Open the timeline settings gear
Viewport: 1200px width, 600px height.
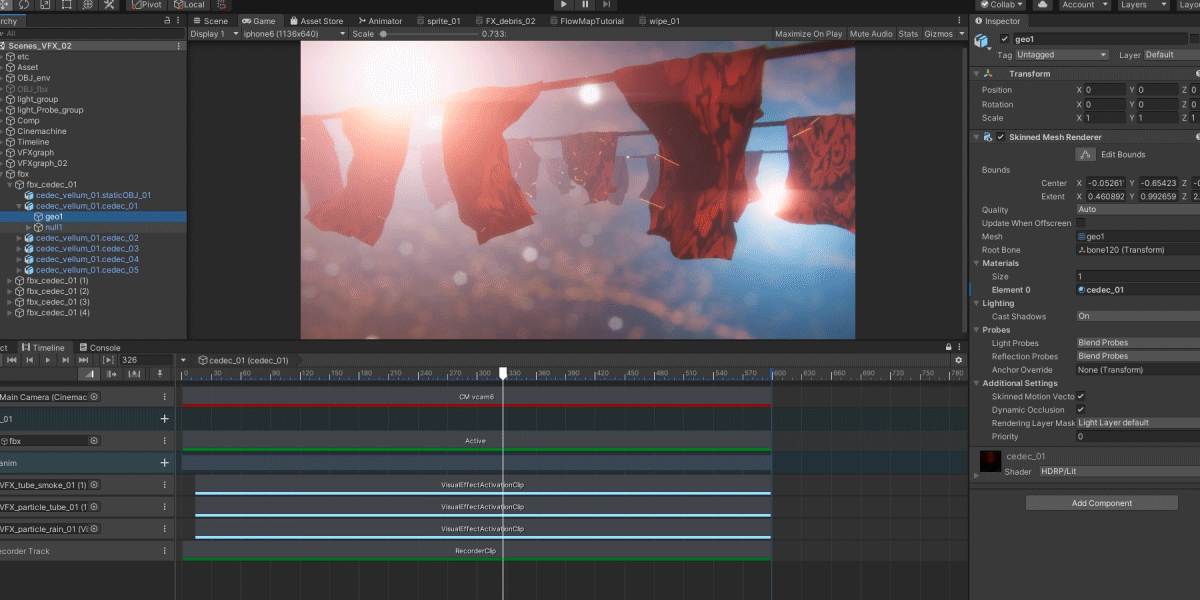coord(959,360)
